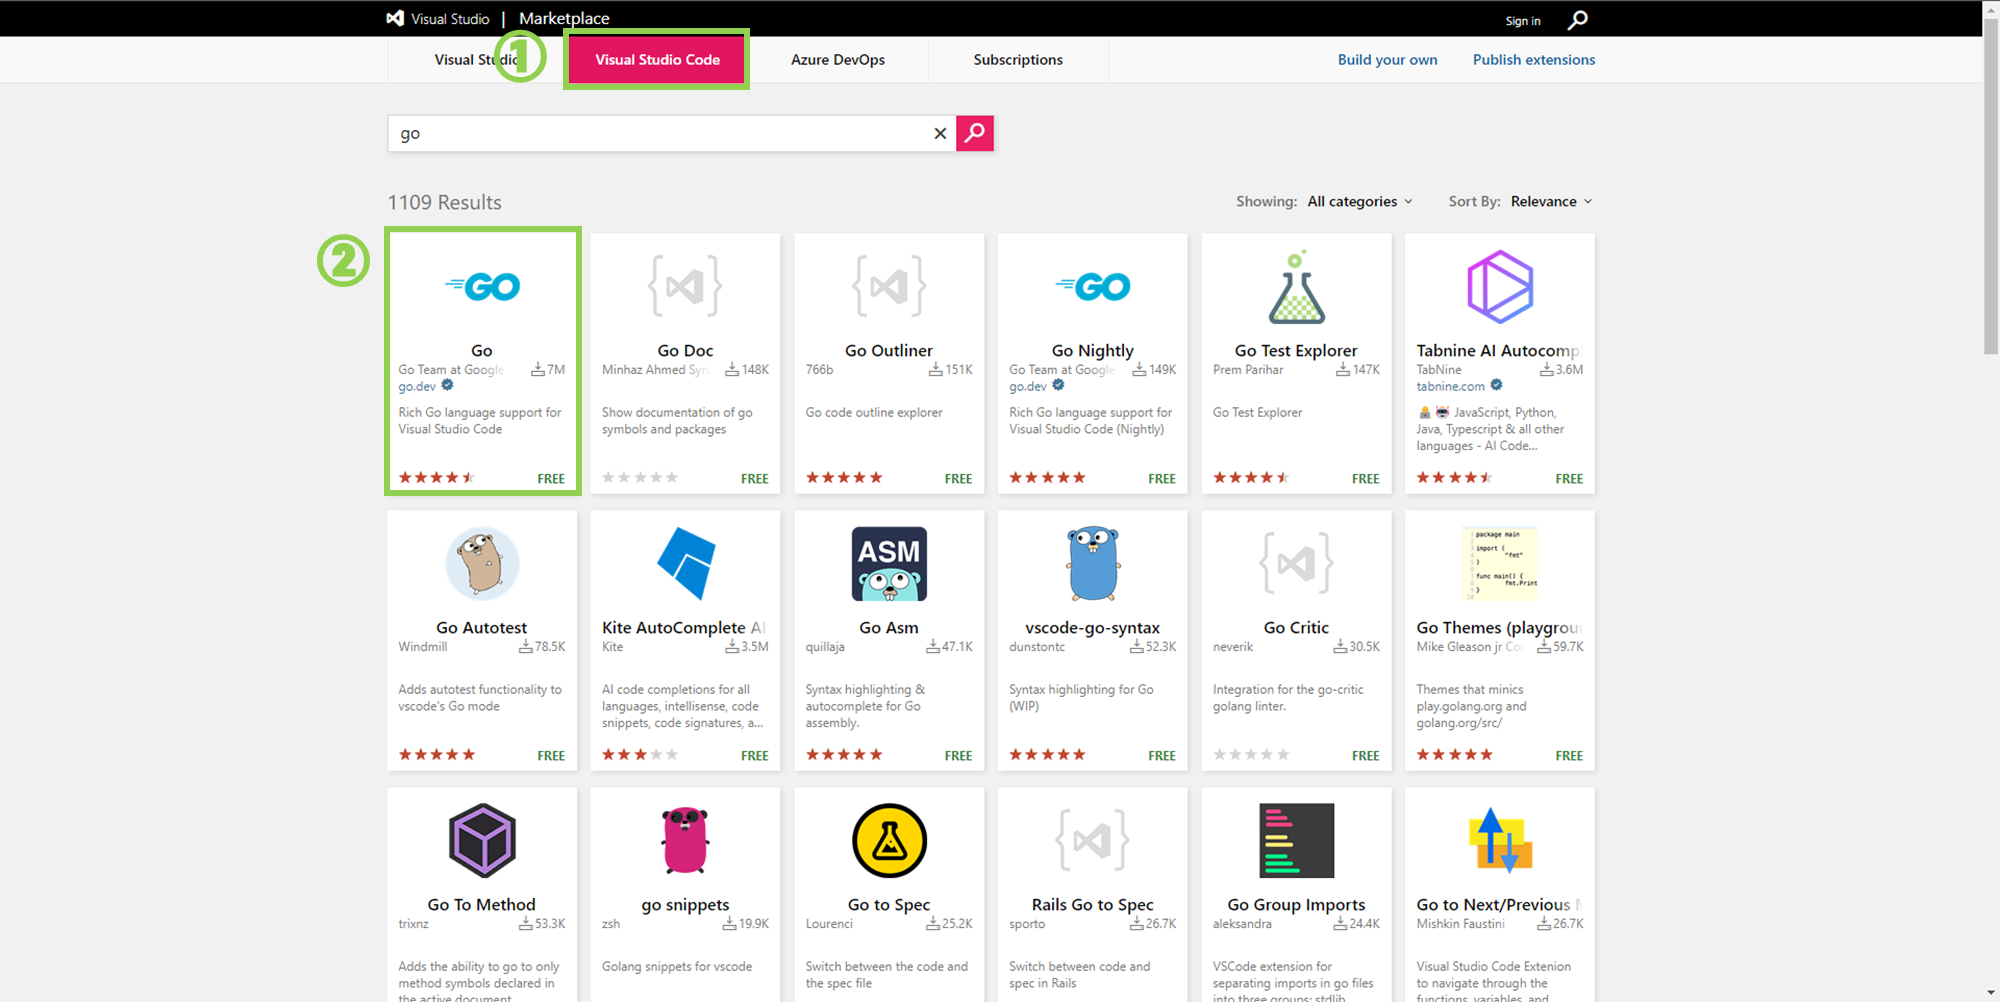Open the Go Group Imports icon
The width and height of the screenshot is (2000, 1002).
coord(1296,841)
